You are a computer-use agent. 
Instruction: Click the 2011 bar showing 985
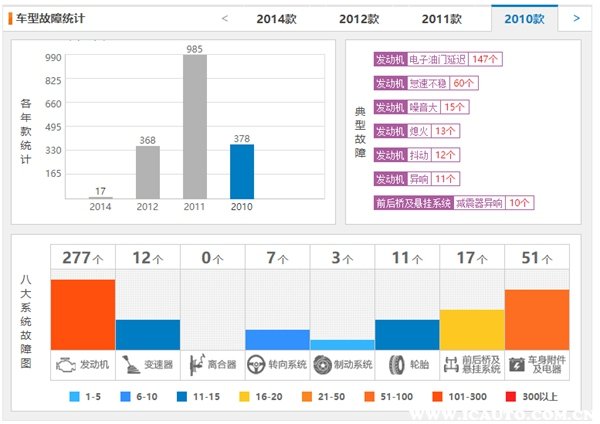click(x=195, y=126)
